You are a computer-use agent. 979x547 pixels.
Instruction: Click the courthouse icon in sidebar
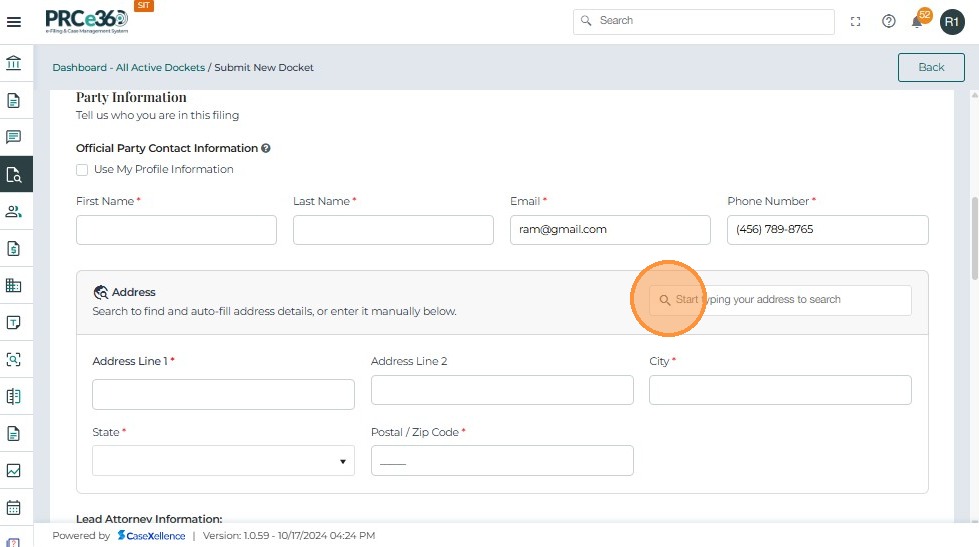[x=14, y=64]
